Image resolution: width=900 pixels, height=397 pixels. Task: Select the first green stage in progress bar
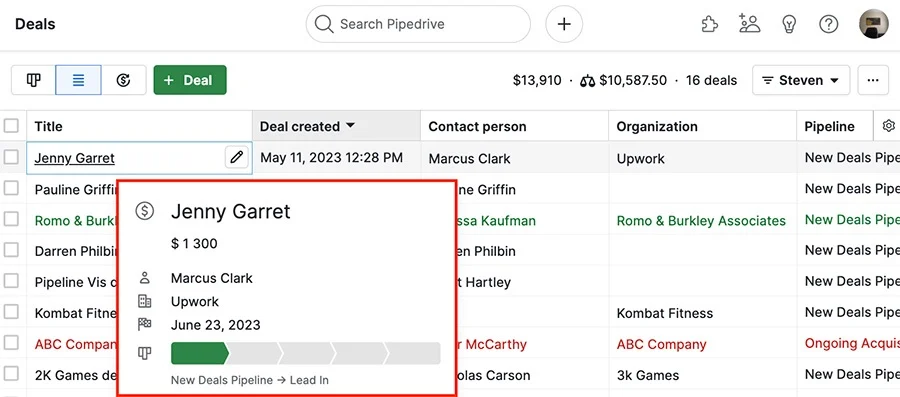pos(199,353)
